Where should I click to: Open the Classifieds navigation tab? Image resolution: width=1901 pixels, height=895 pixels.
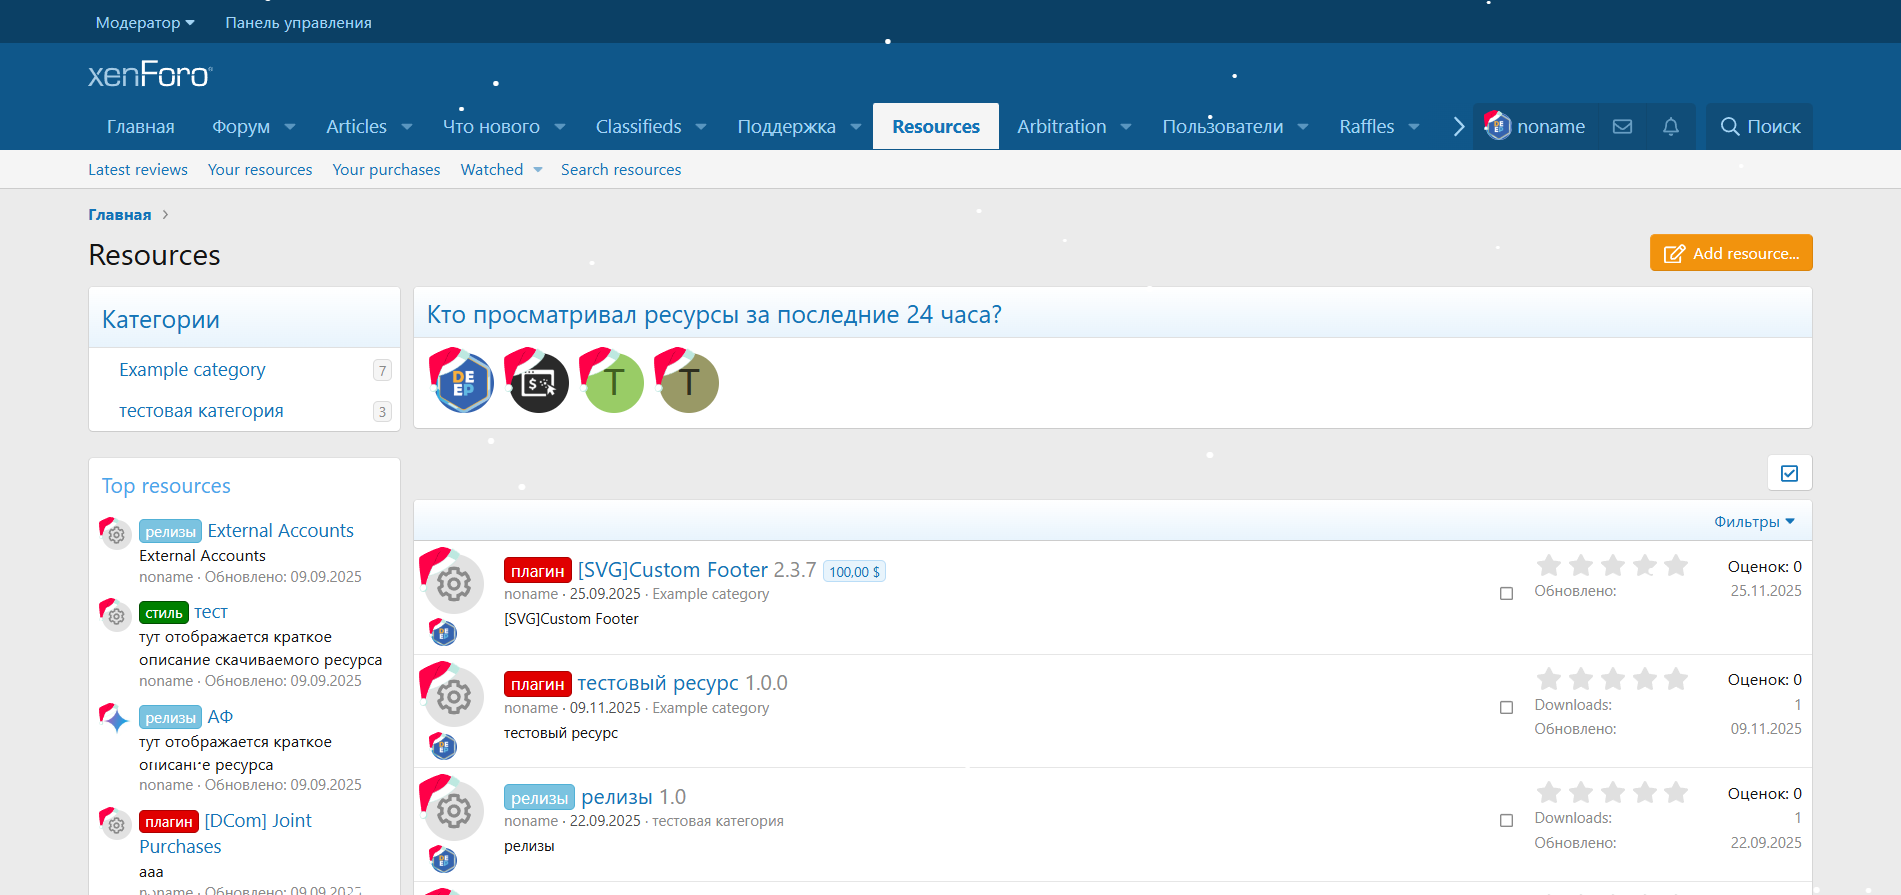point(638,127)
